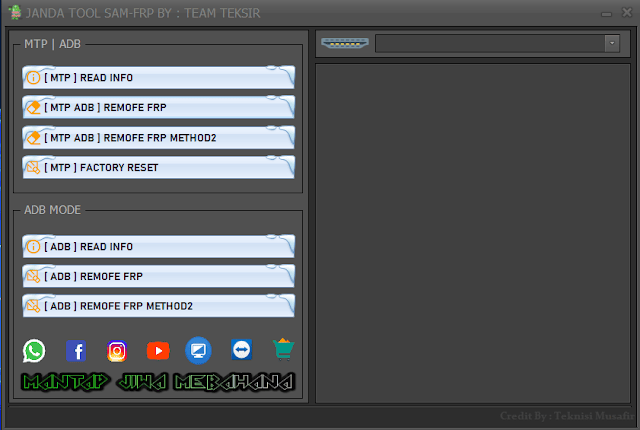Click [ ADB ] READ INFO button
Viewport: 640px width, 430px height.
tap(159, 246)
